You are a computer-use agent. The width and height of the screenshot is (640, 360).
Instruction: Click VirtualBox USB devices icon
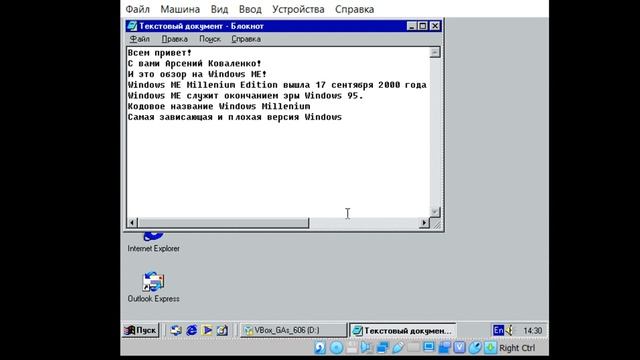coord(398,348)
